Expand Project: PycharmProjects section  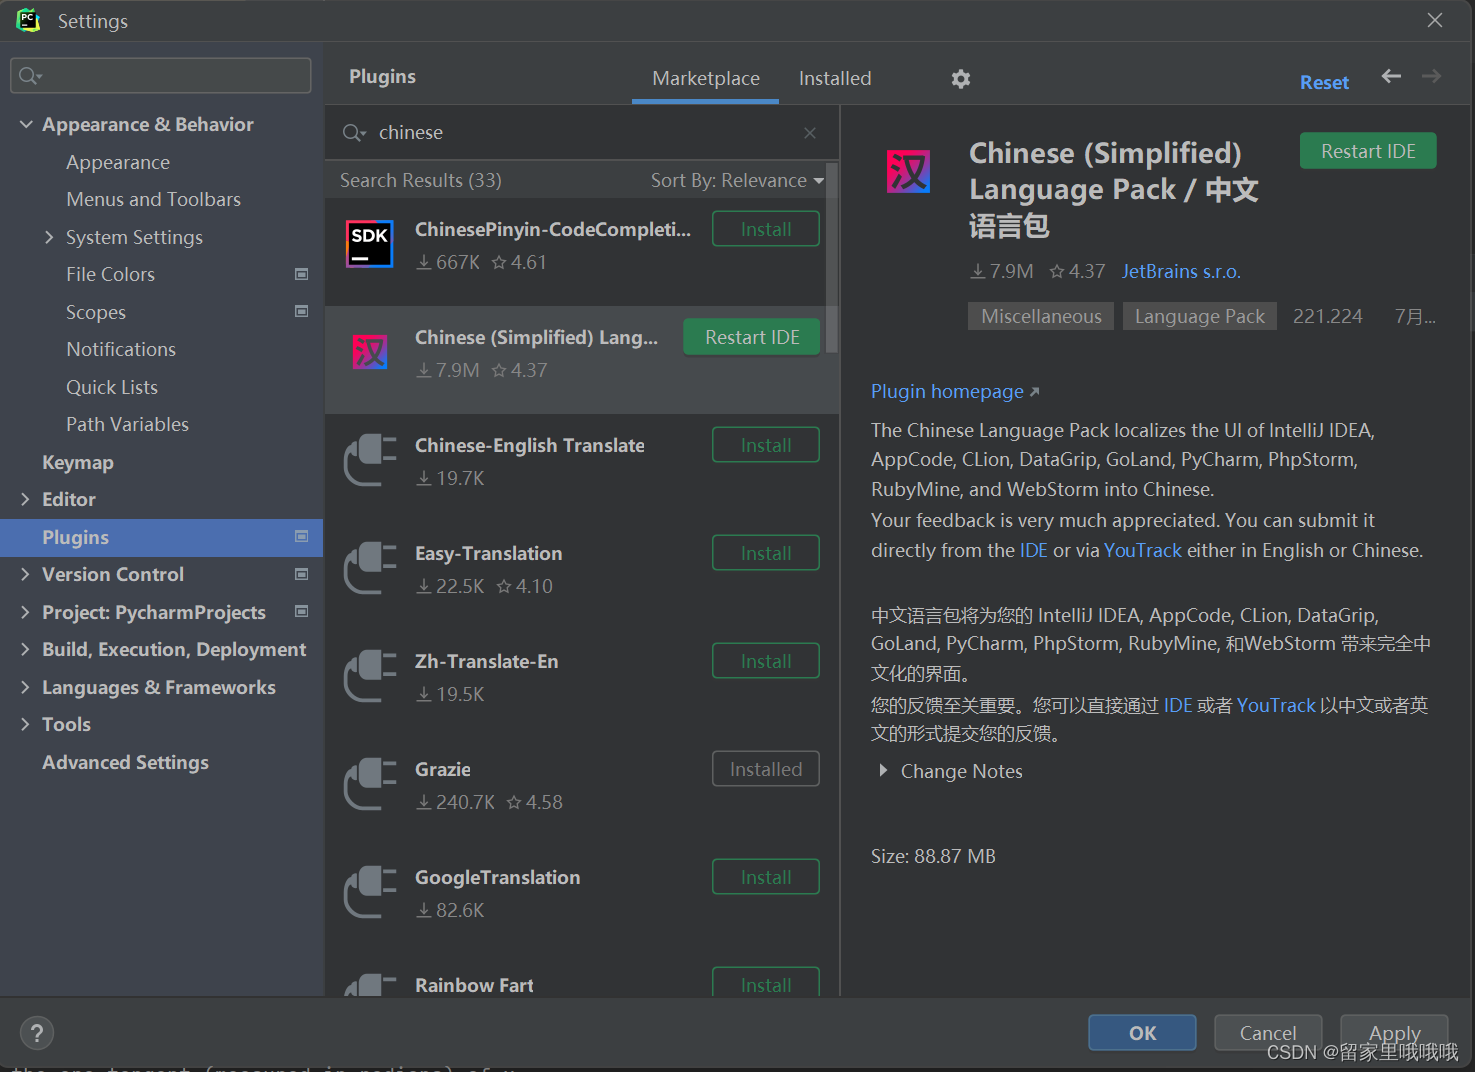pyautogui.click(x=26, y=612)
